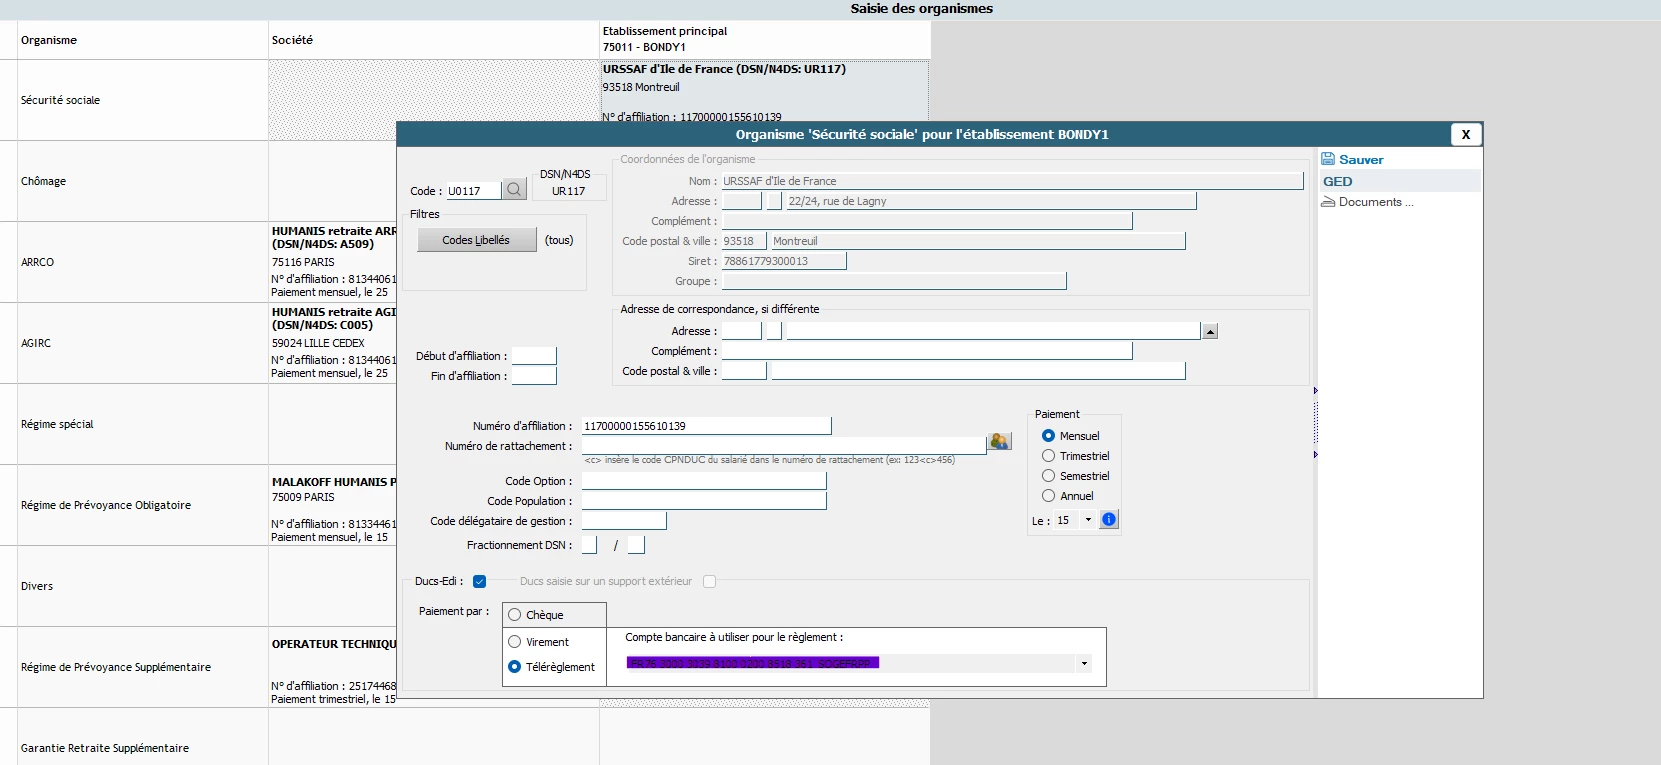Select Chèque as payment method
The height and width of the screenshot is (765, 1661).
click(515, 615)
